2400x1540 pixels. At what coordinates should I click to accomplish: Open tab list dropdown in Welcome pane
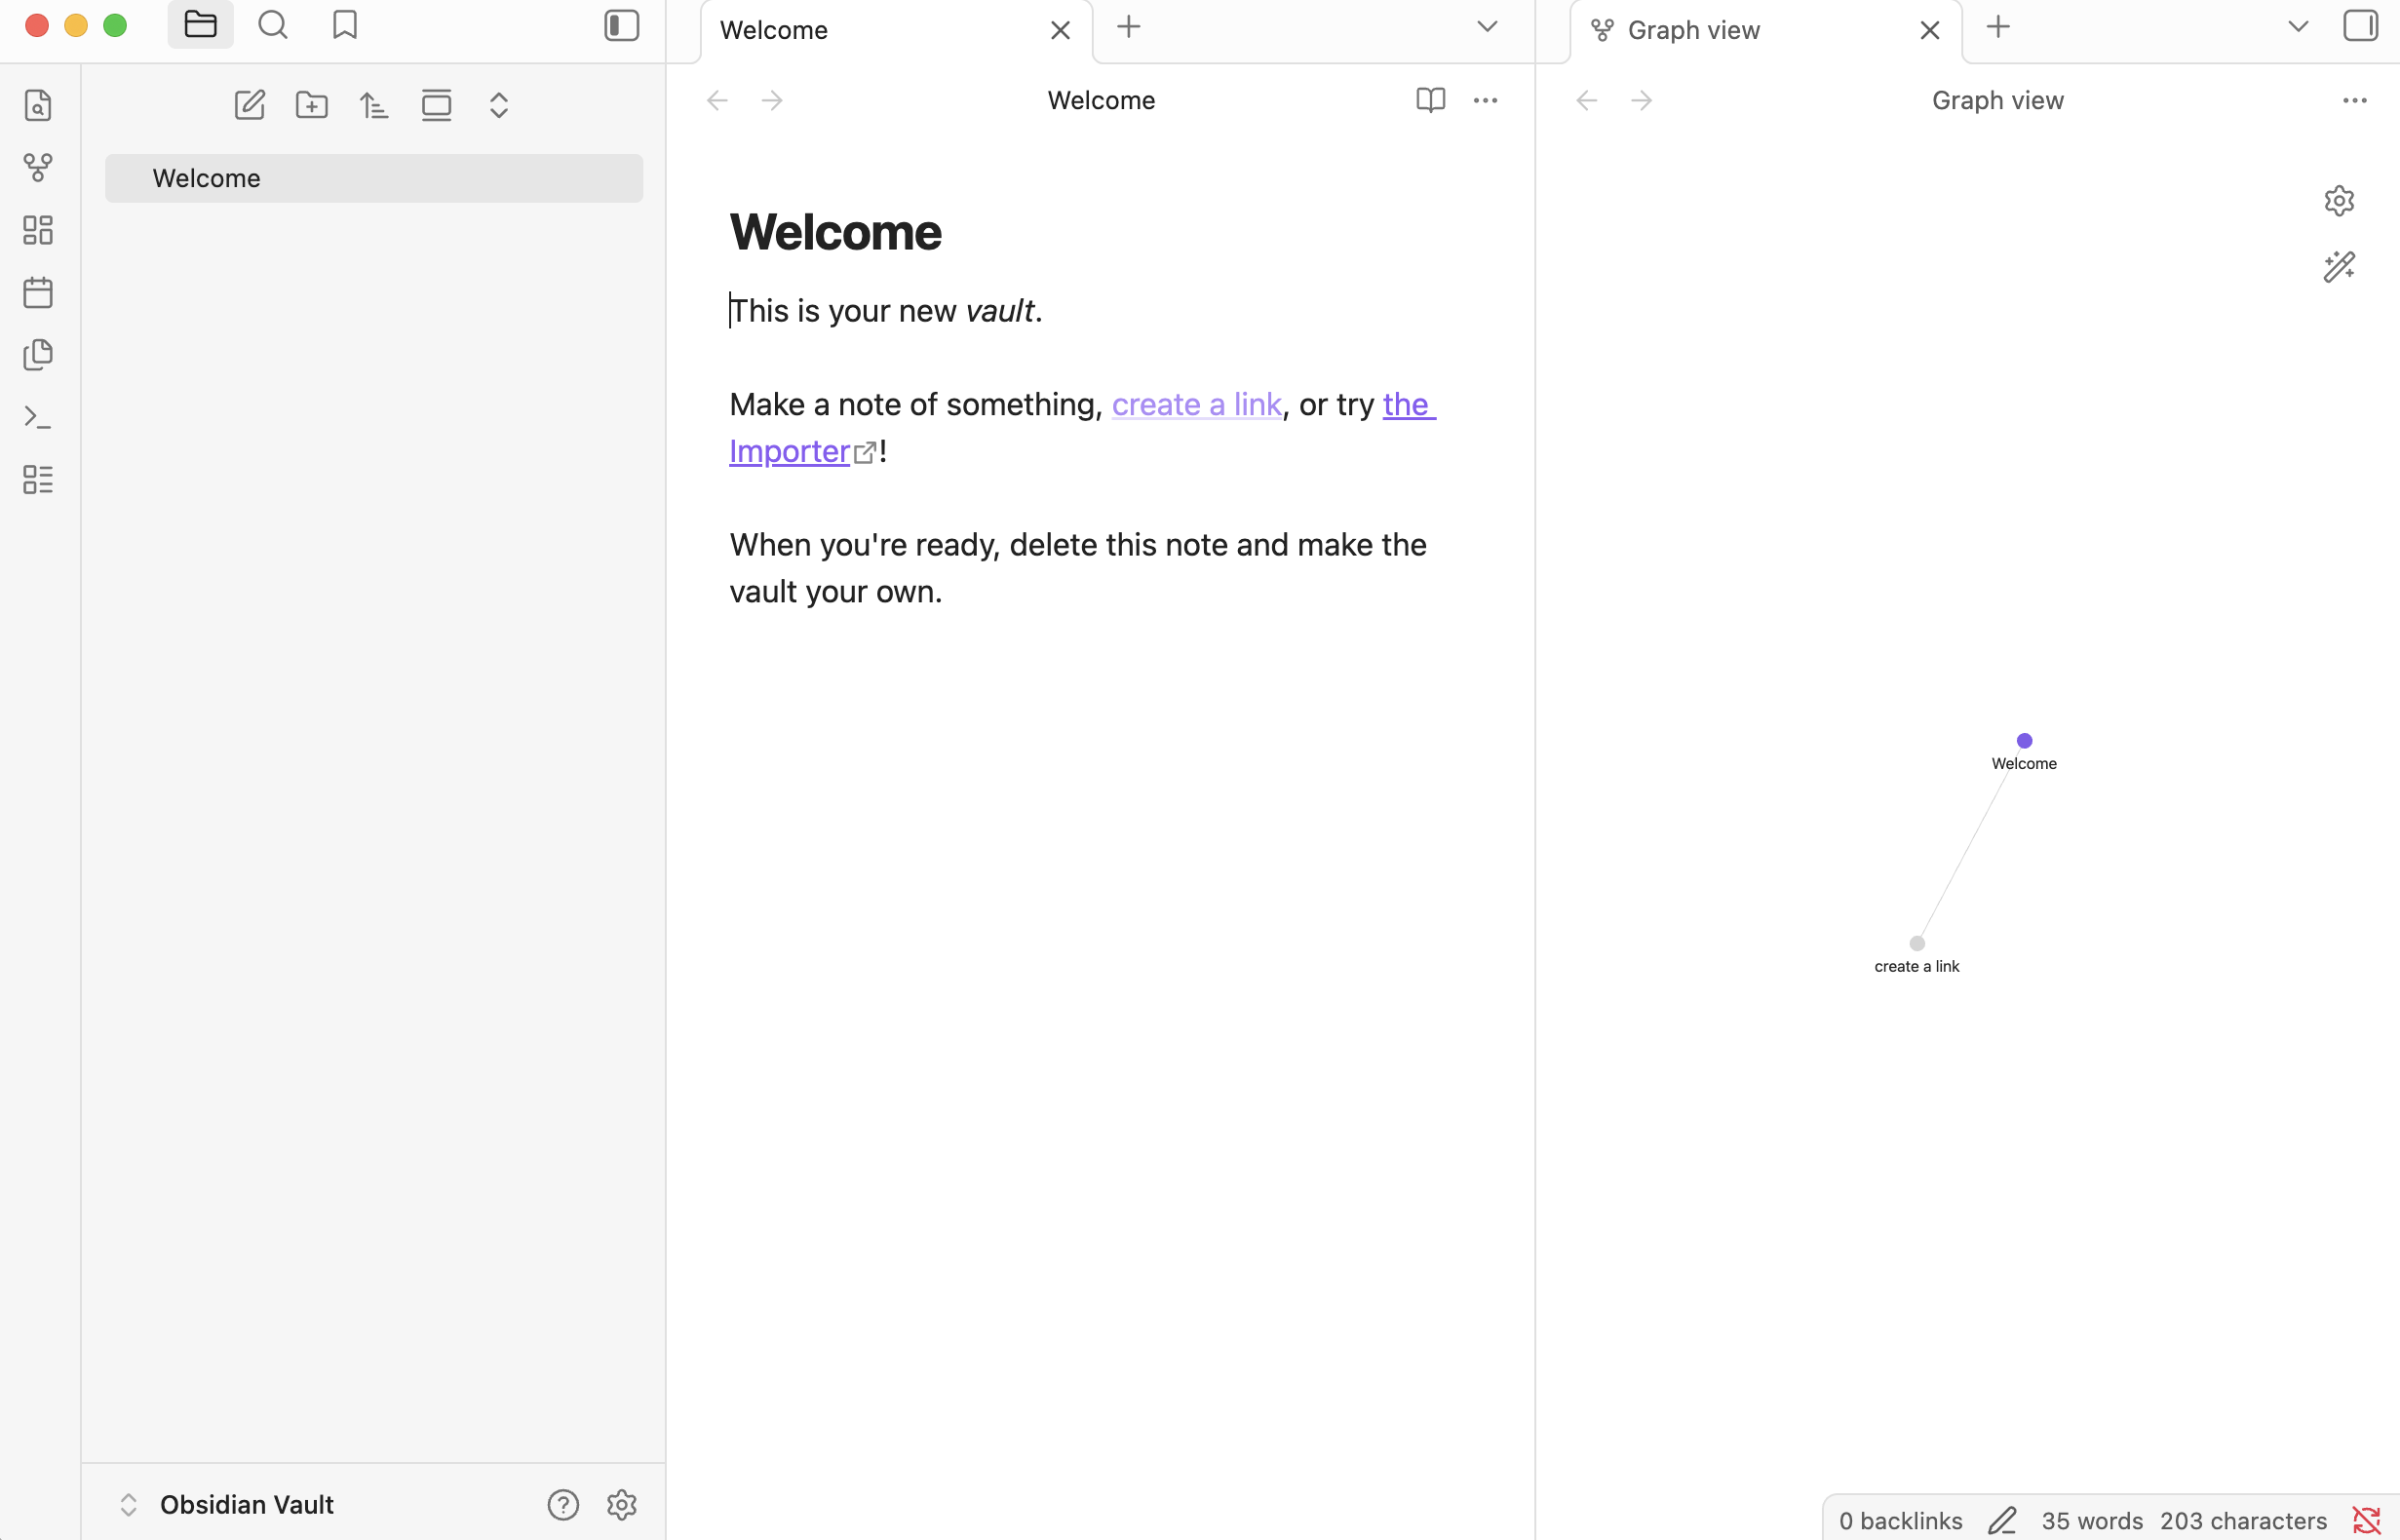click(x=1487, y=27)
